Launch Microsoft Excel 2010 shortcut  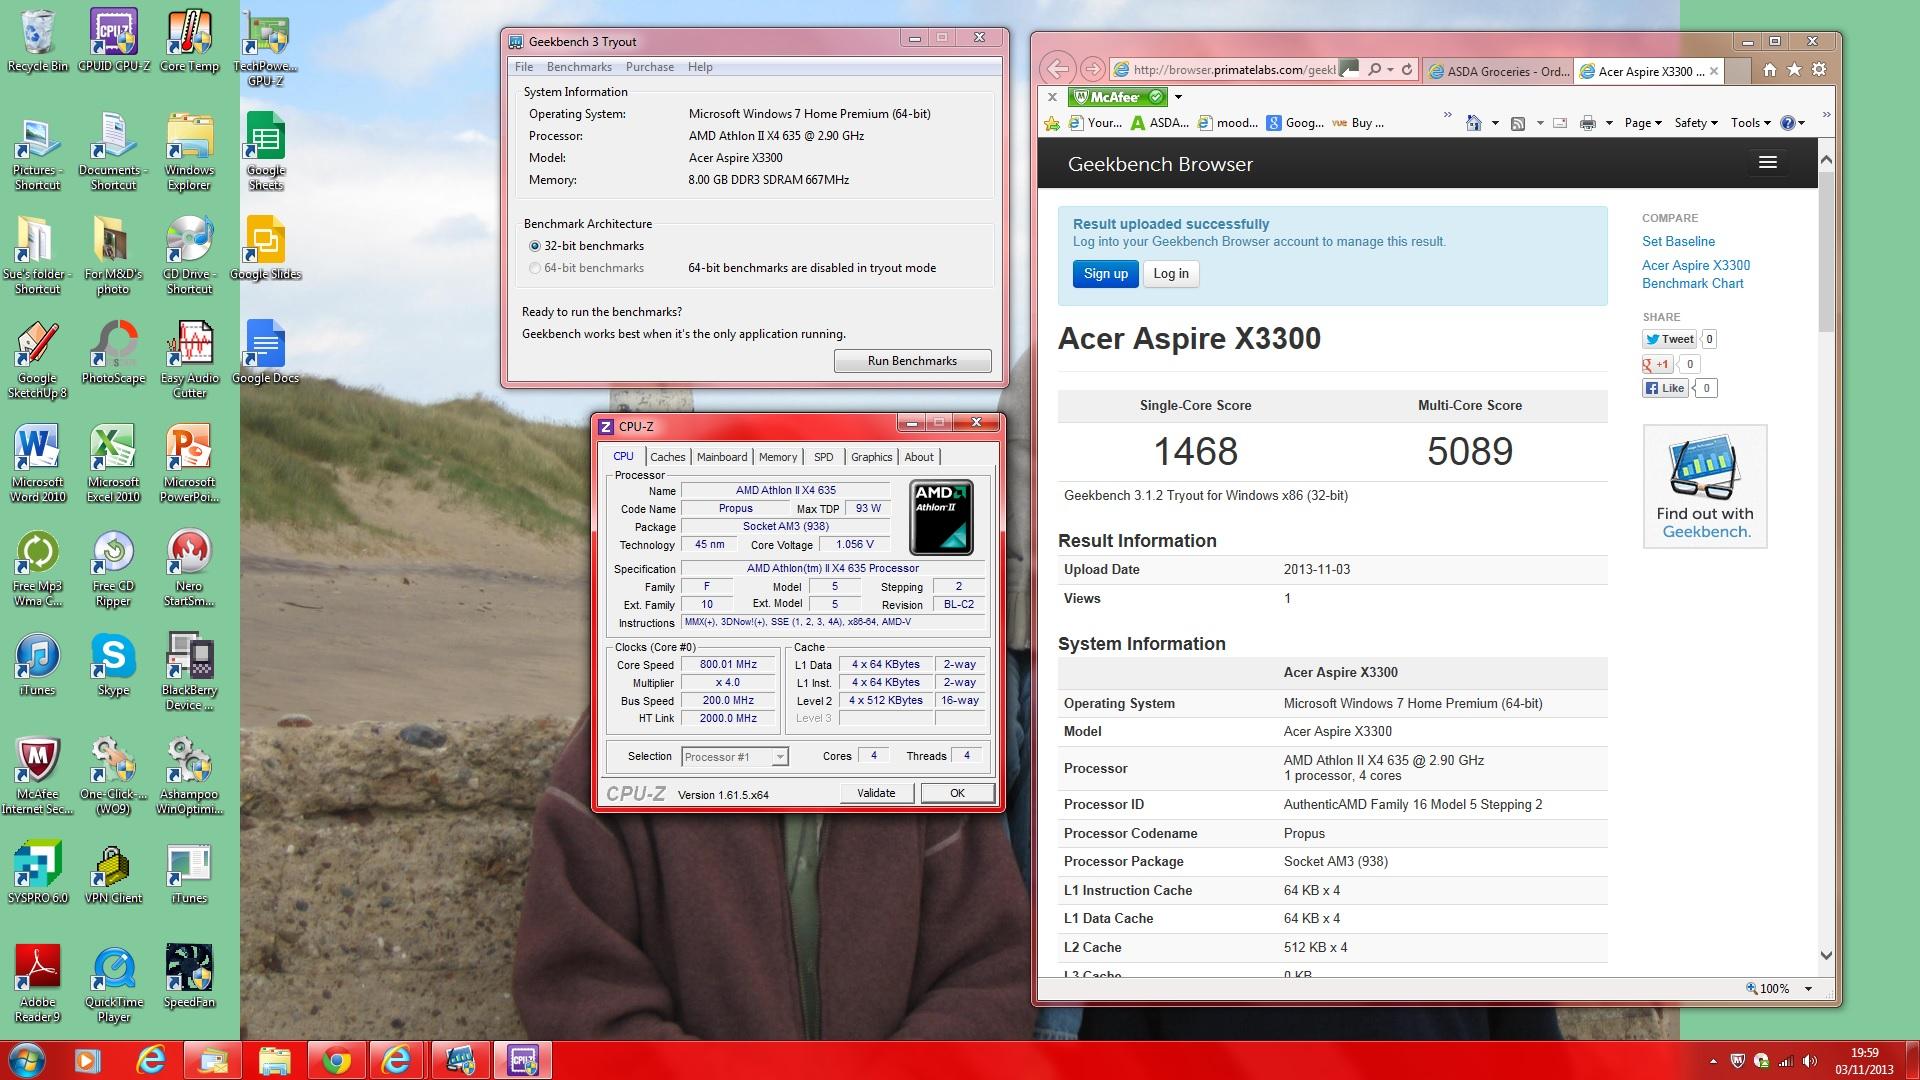[113, 463]
